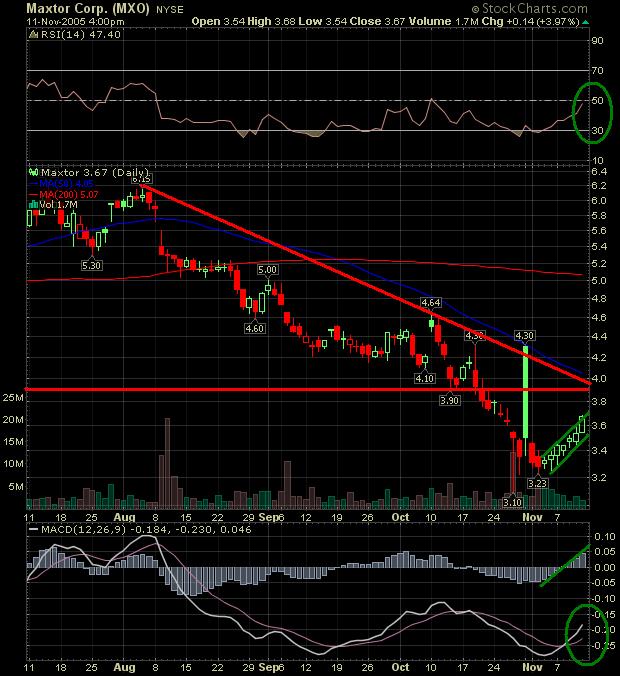Click the MACD(12,26,9) -0.184, -0.230, 0.046 label

pos(146,529)
